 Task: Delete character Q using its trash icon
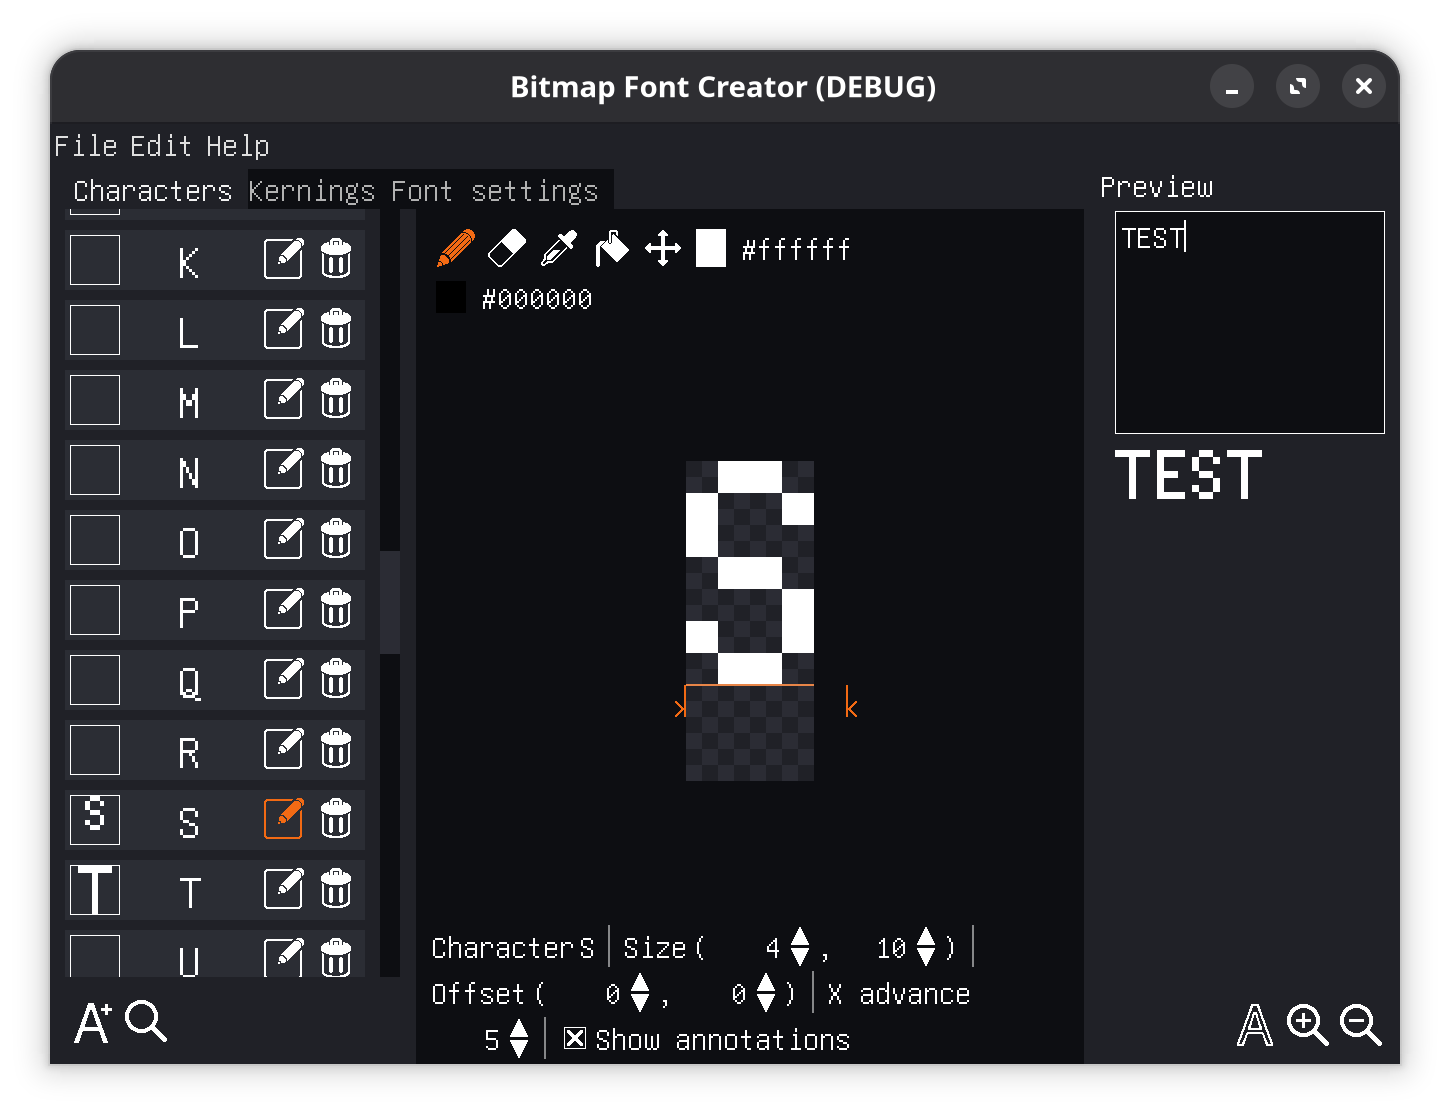point(336,679)
